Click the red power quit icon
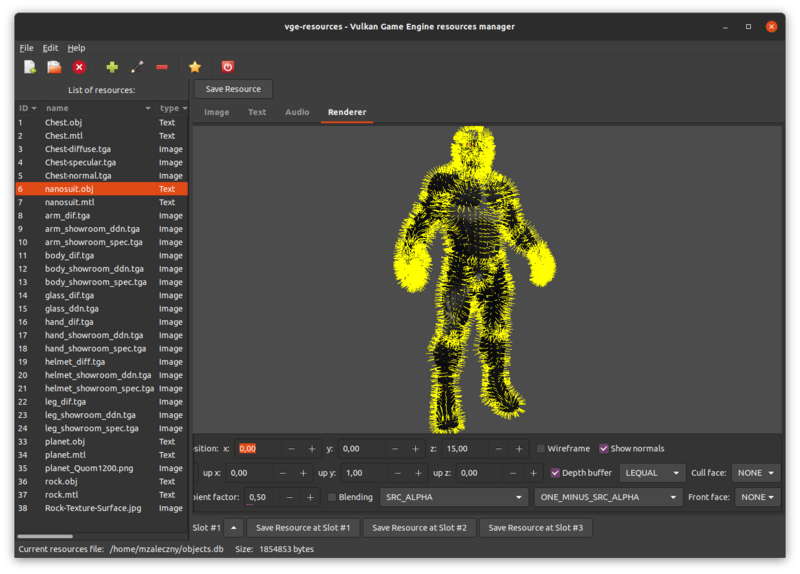The height and width of the screenshot is (574, 800). click(x=228, y=67)
